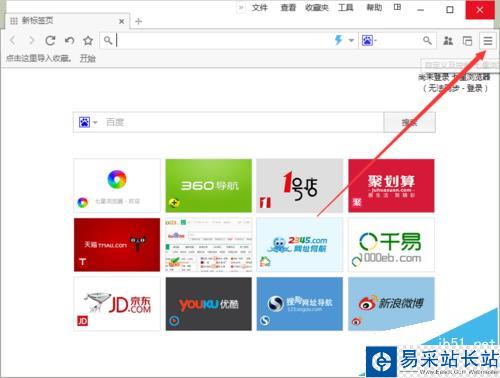Open the YOUKU 优酷 tile

point(209,304)
